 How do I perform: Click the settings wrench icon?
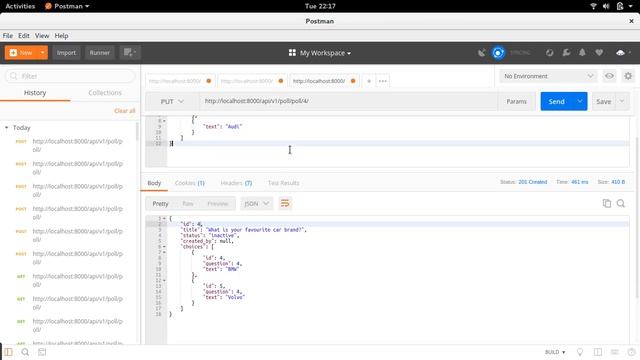[x=566, y=53]
